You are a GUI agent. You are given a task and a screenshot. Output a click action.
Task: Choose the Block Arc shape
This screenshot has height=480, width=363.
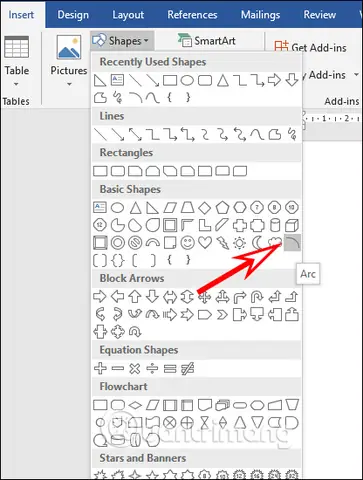click(153, 242)
